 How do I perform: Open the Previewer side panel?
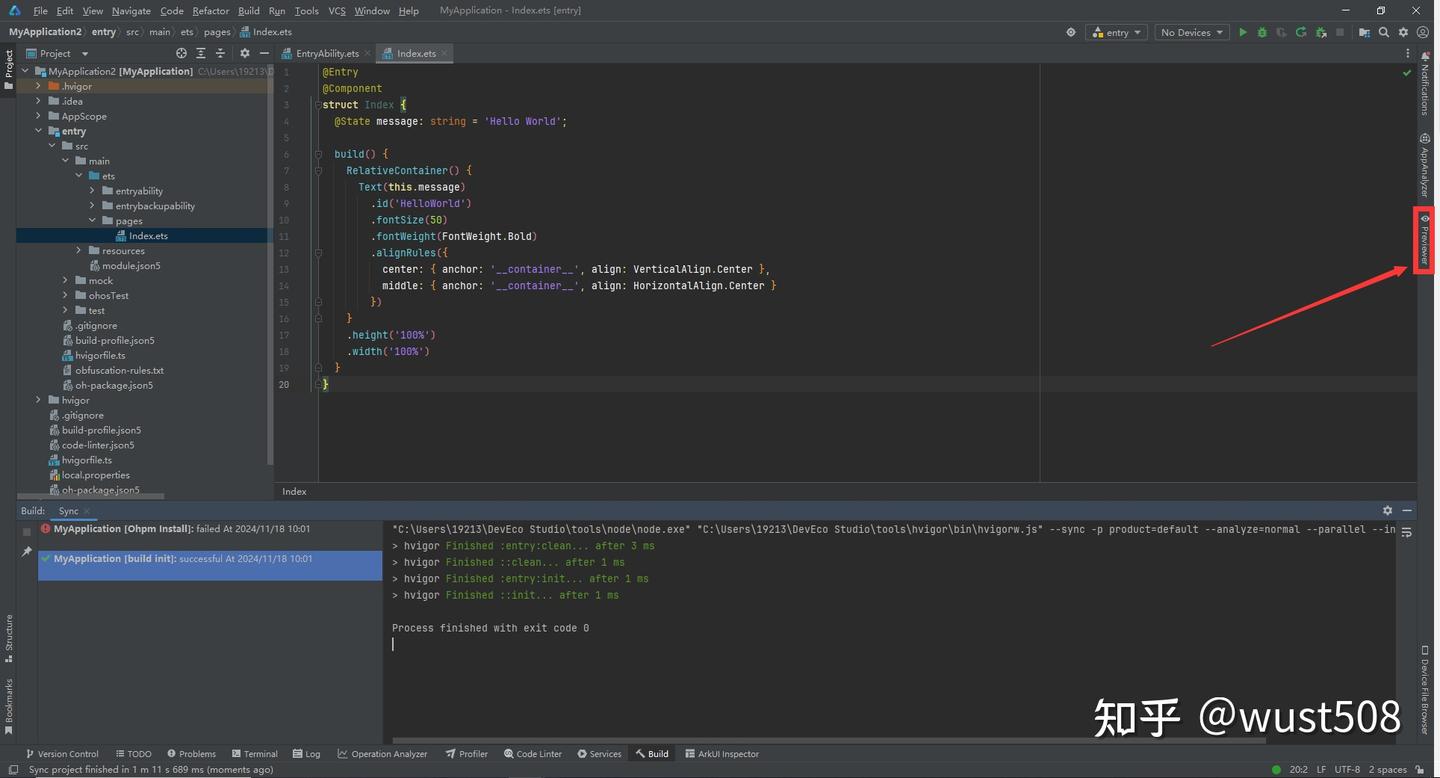[1424, 240]
